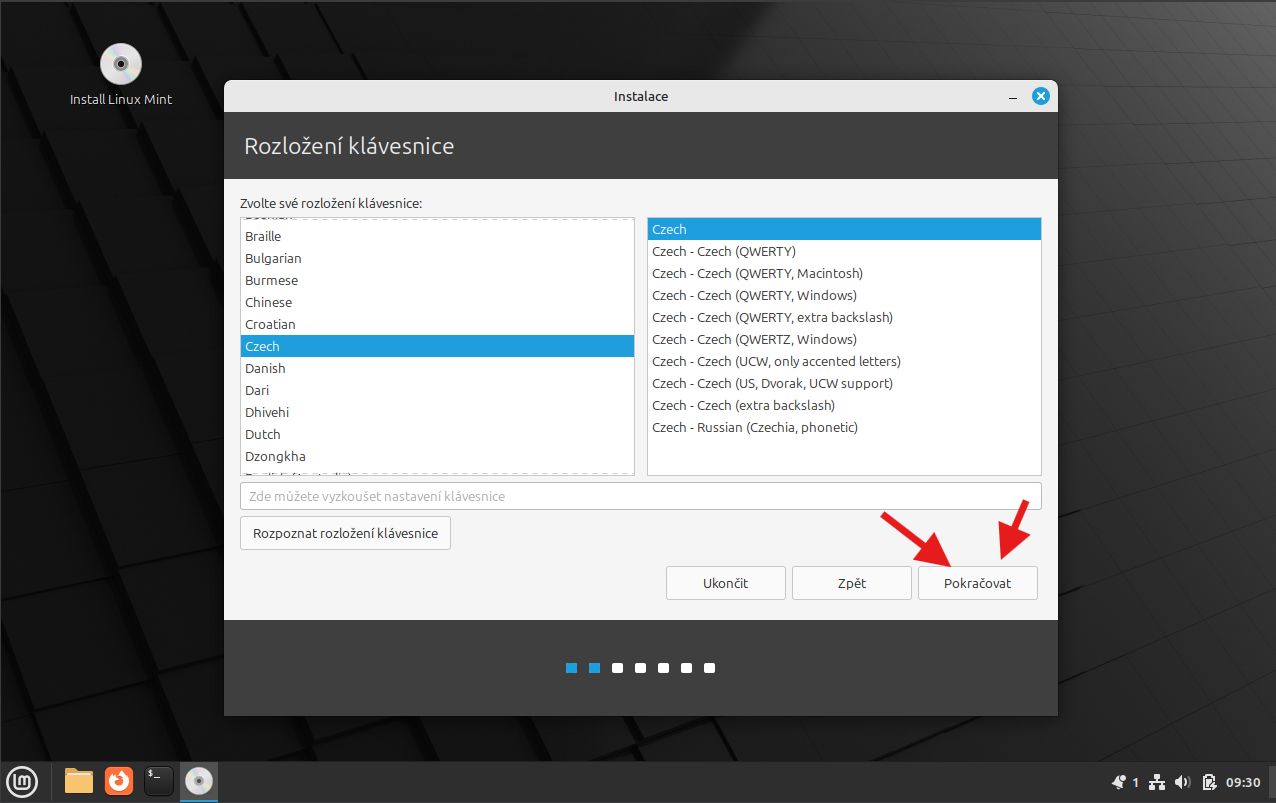
Task: Click the installer disc icon in taskbar
Action: (199, 781)
